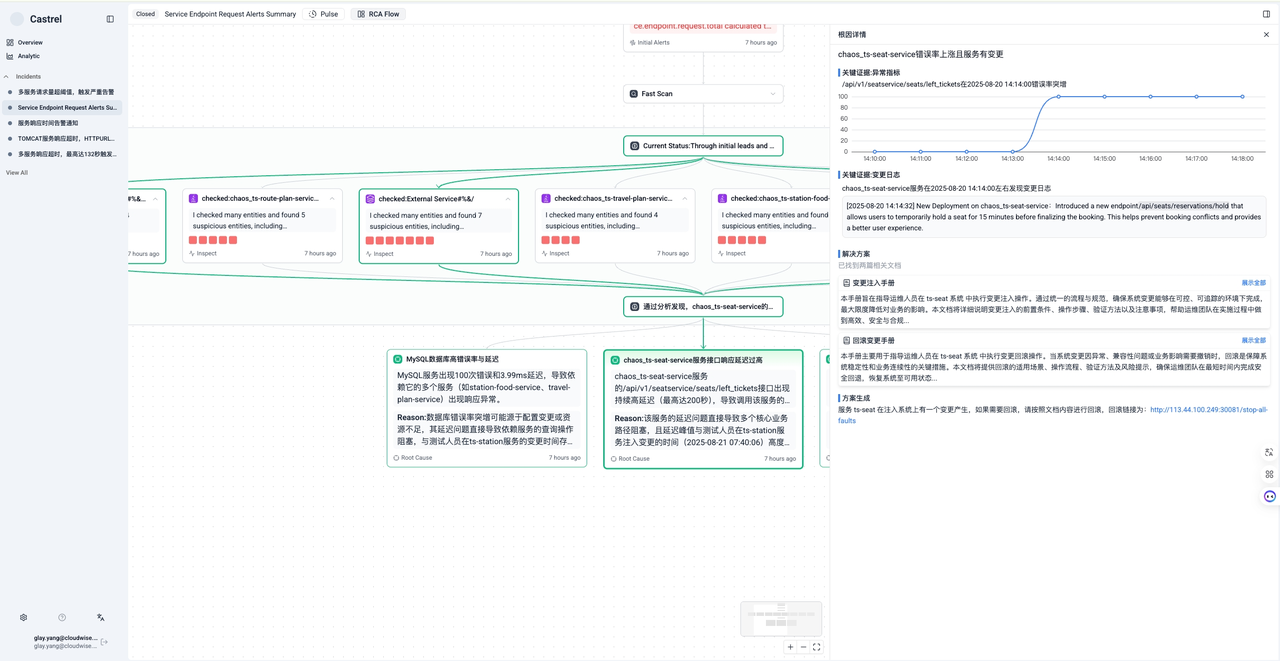Screen dimensions: 1280x661
Task: Zoom out the flow canvas
Action: click(803, 647)
